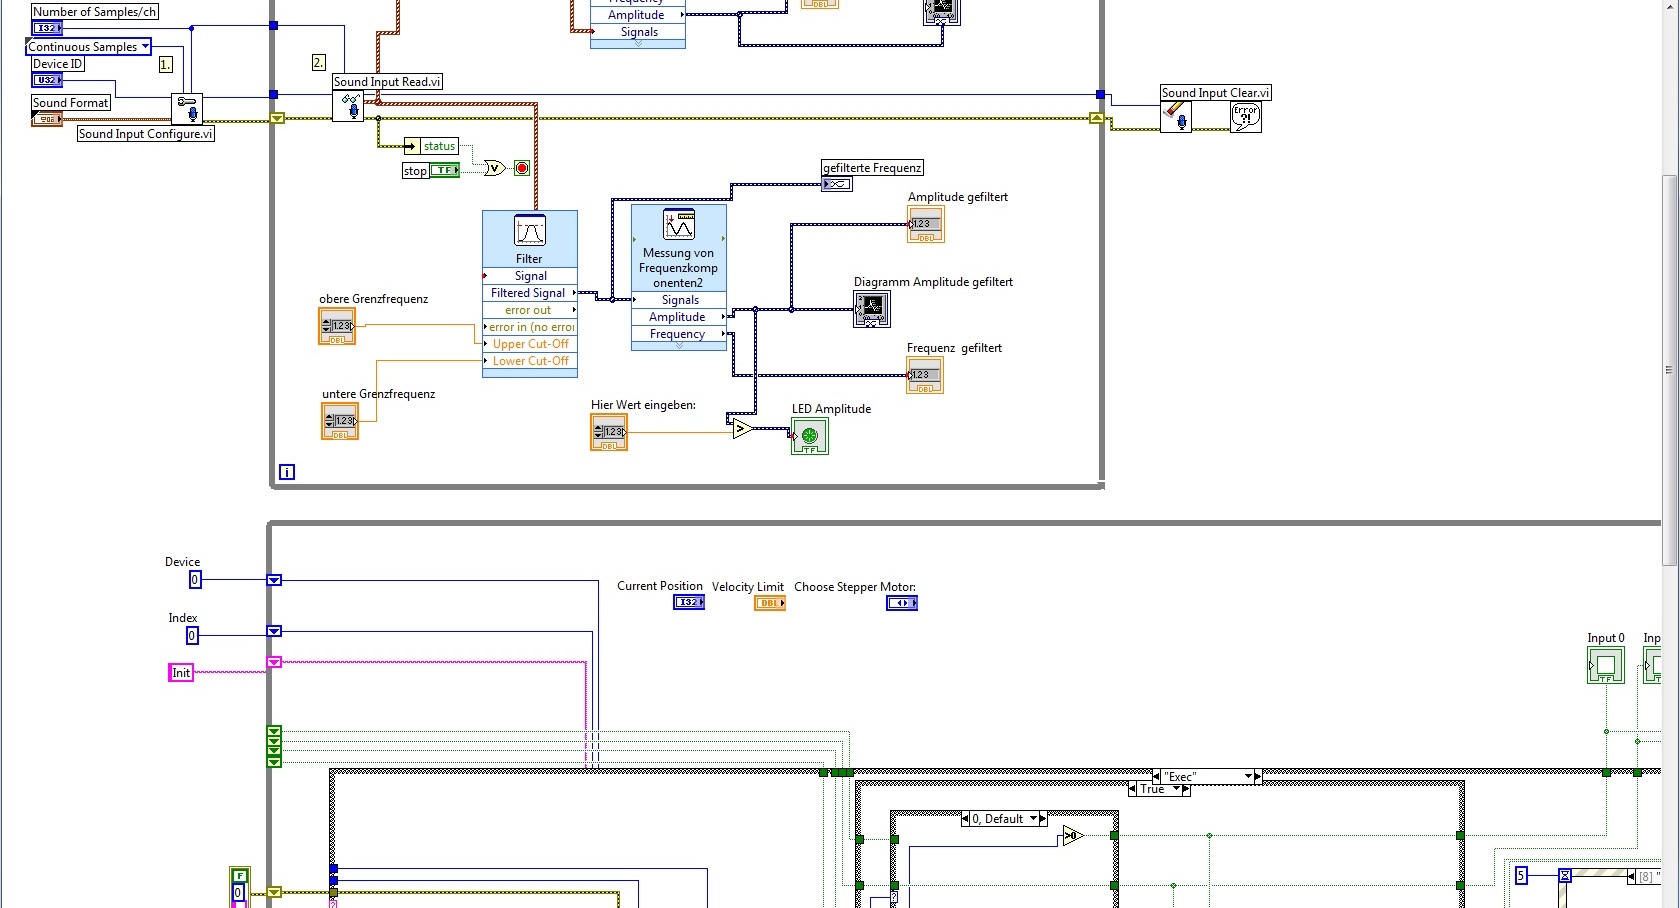This screenshot has width=1680, height=908.
Task: Select the Sound Format cluster terminal
Action: 47,119
